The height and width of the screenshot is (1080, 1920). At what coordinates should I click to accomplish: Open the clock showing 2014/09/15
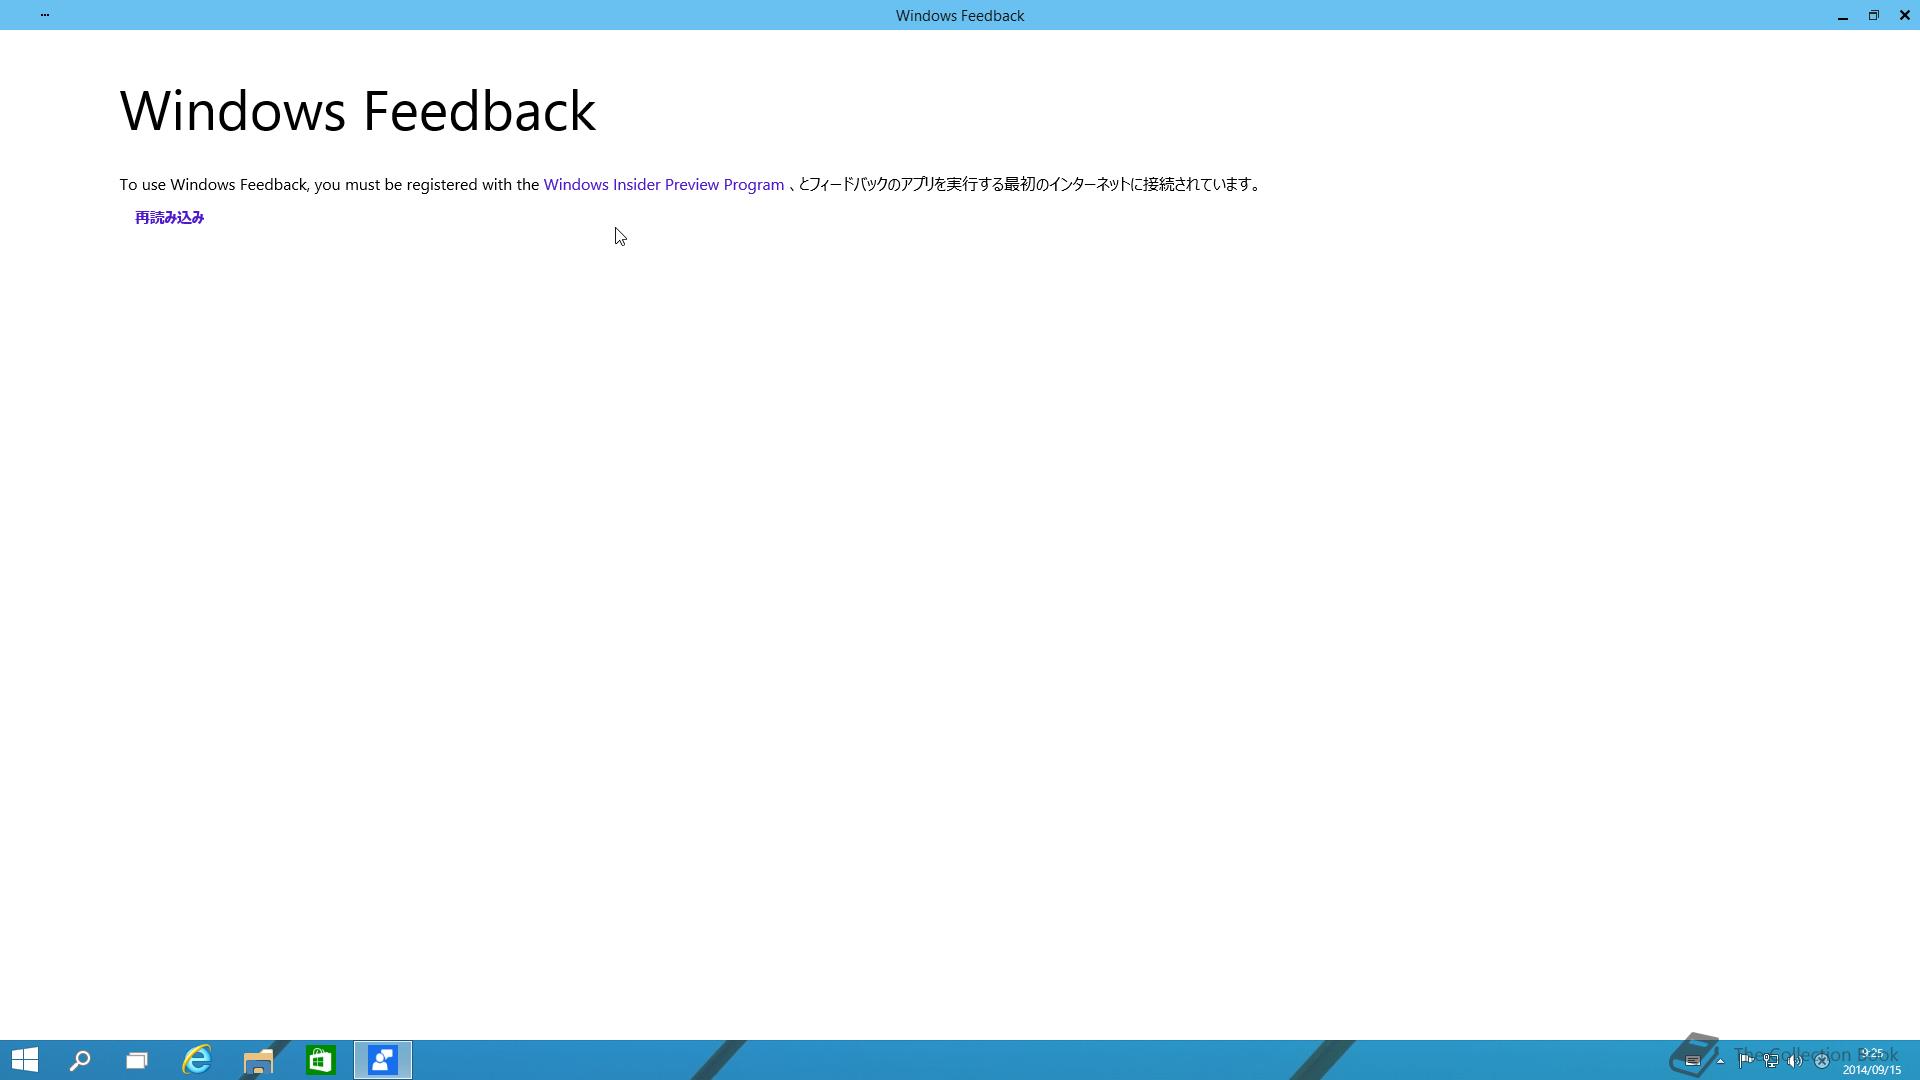[1872, 1061]
